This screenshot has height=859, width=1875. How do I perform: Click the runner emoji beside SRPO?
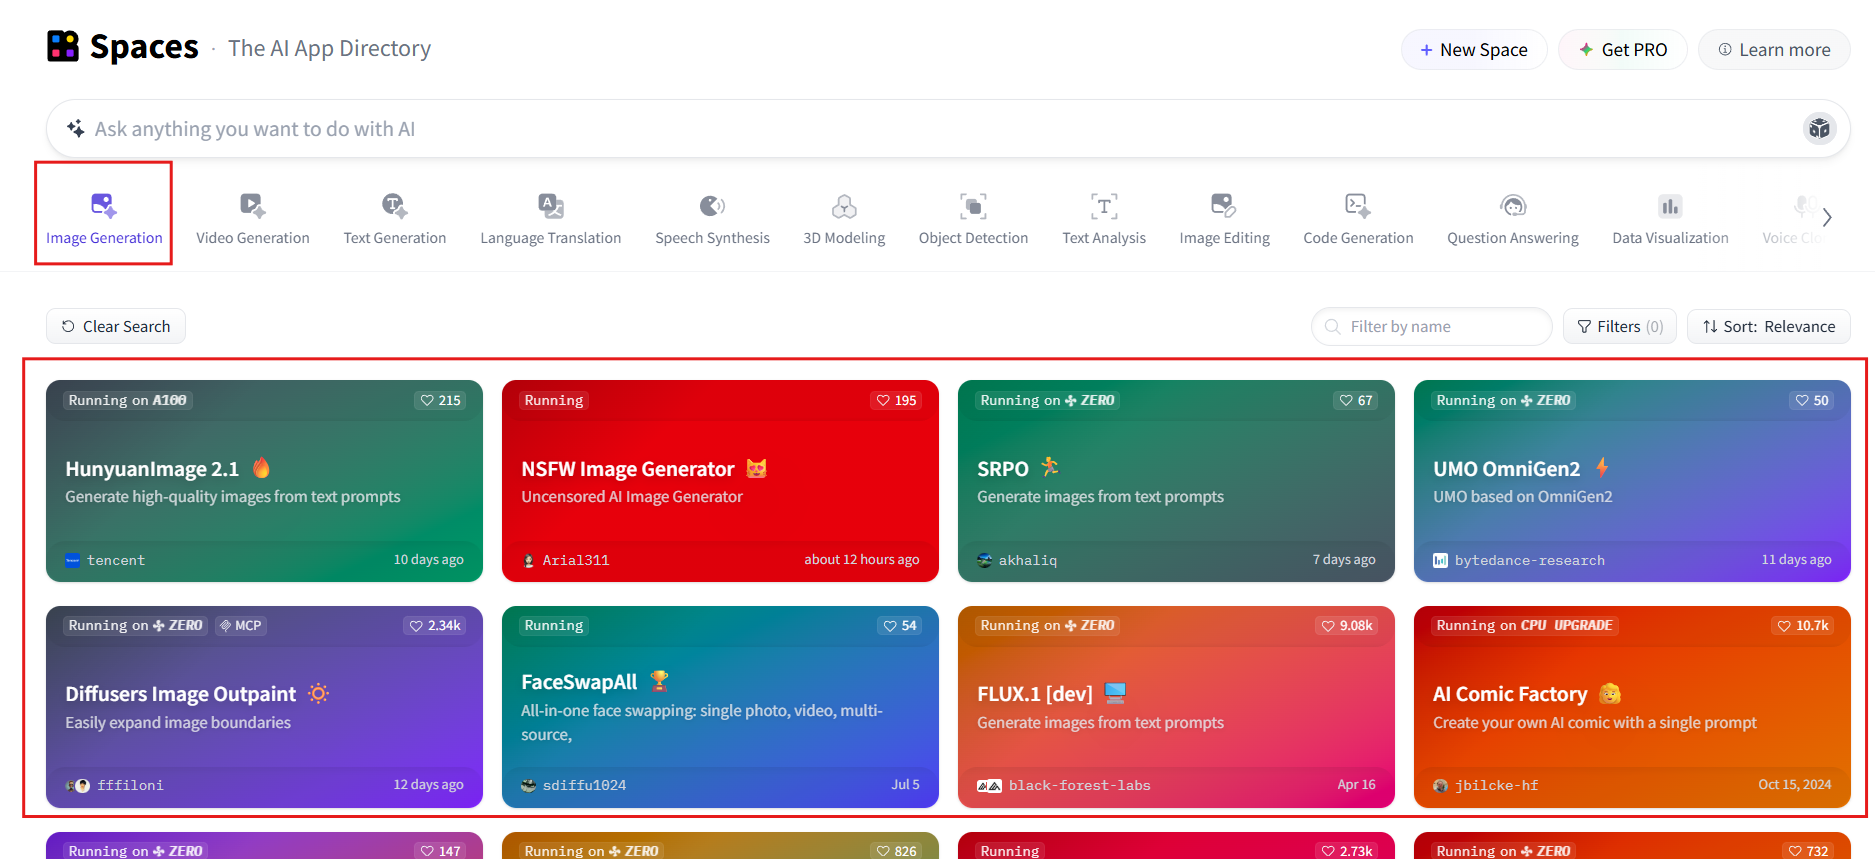click(1050, 467)
